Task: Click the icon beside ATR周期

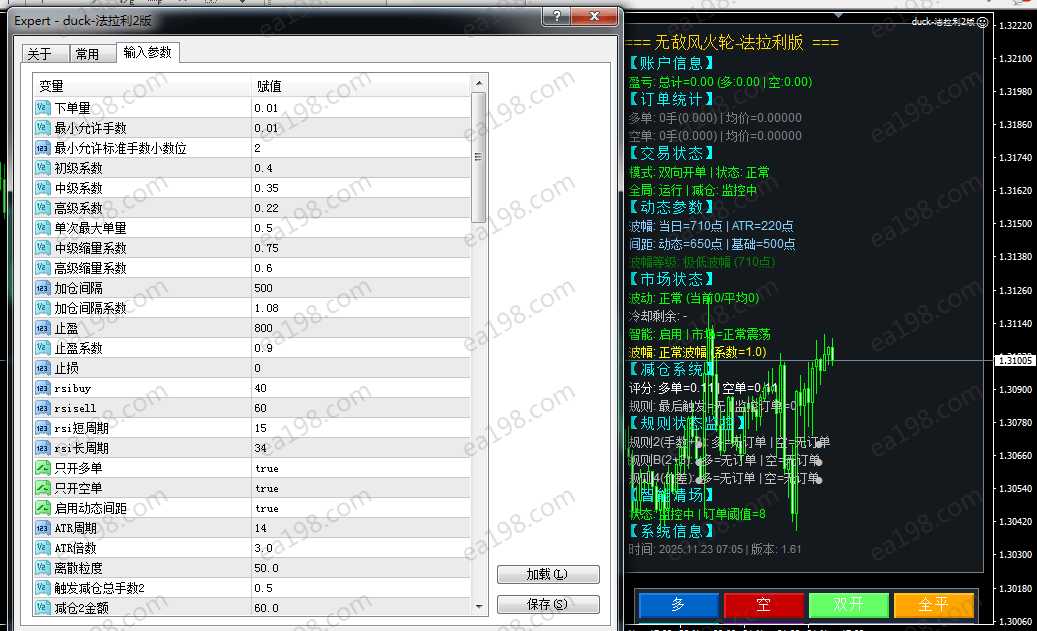Action: (x=43, y=528)
